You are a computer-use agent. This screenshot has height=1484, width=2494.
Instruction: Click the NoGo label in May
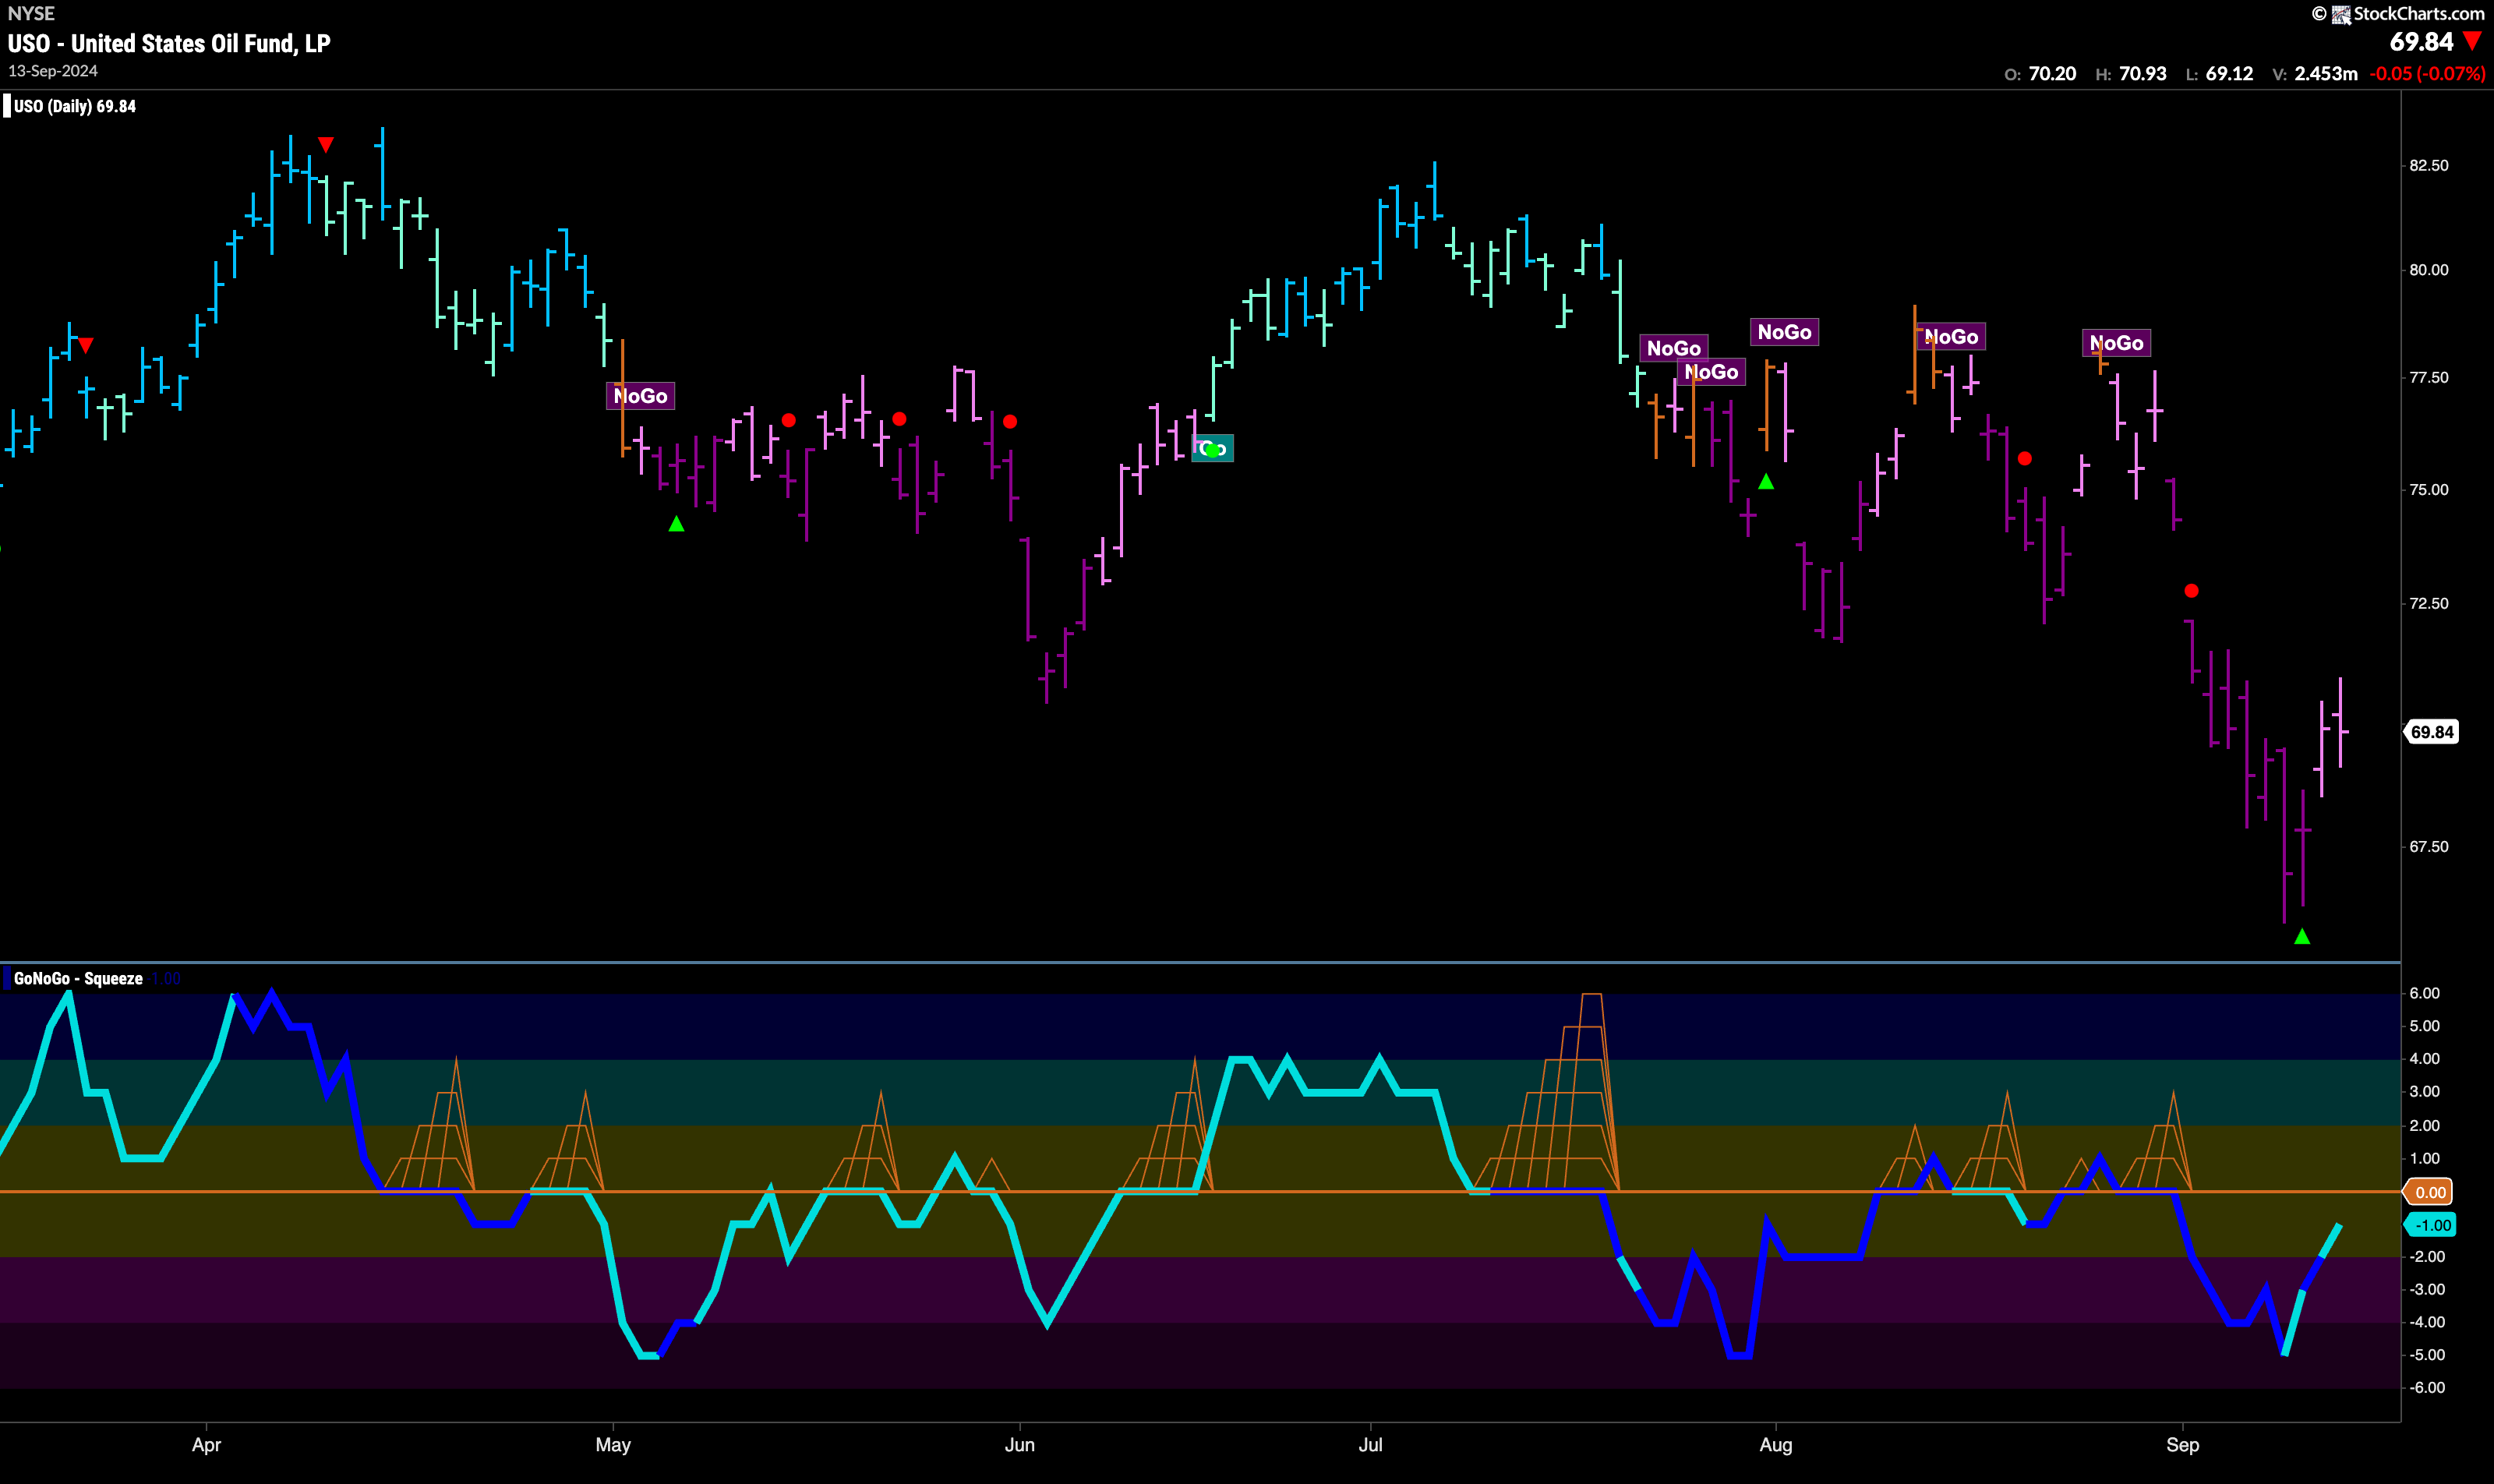(x=640, y=396)
